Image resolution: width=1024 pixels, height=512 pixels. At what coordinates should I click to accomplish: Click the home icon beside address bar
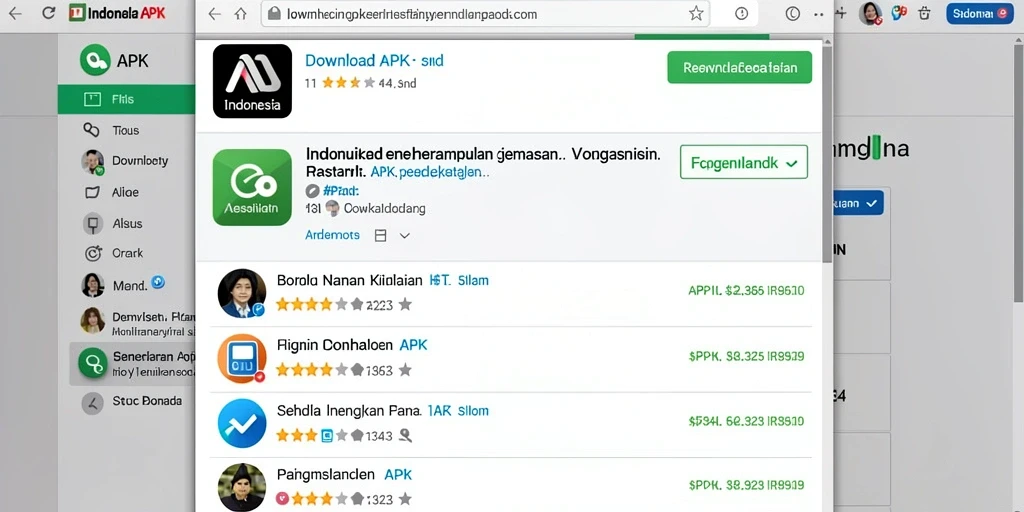point(241,14)
